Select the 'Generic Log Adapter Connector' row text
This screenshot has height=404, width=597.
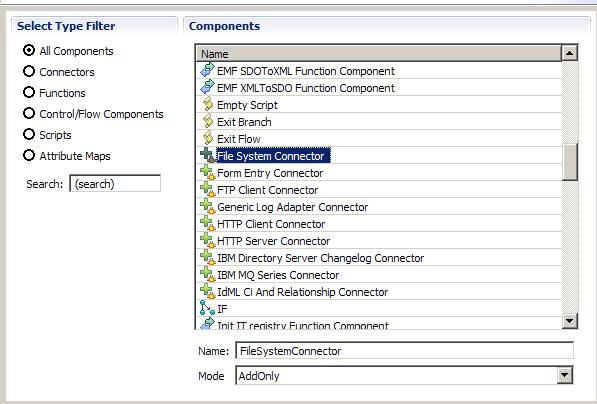(x=292, y=207)
